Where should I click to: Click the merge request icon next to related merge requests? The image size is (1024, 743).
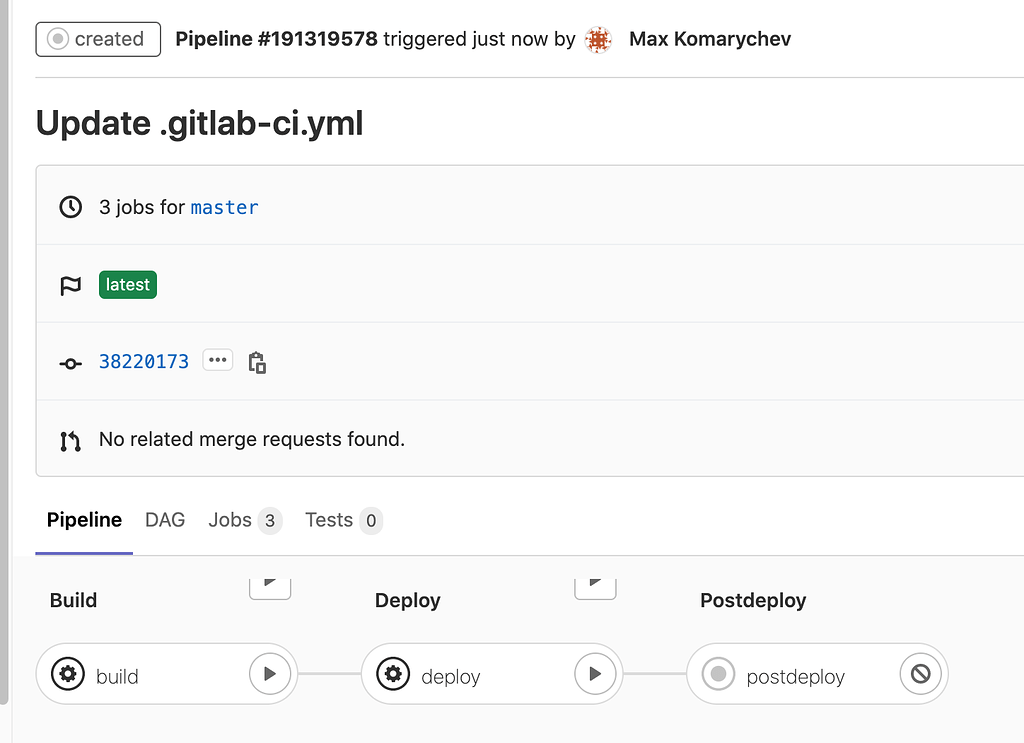[70, 438]
